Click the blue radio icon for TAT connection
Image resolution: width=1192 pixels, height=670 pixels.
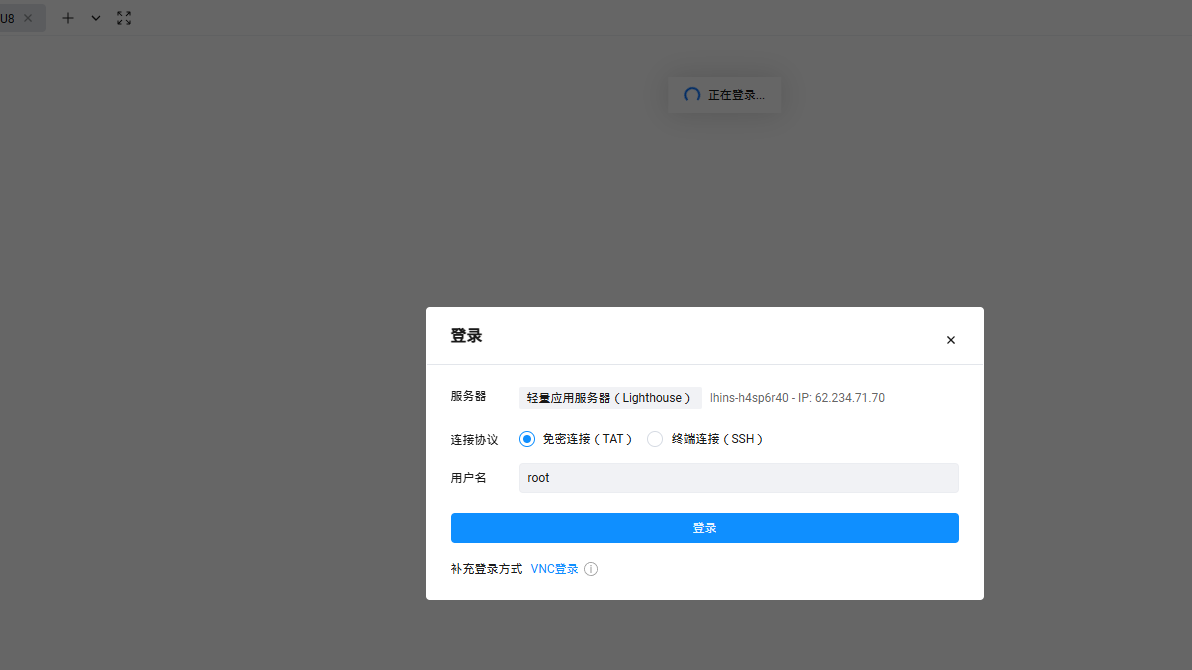527,438
